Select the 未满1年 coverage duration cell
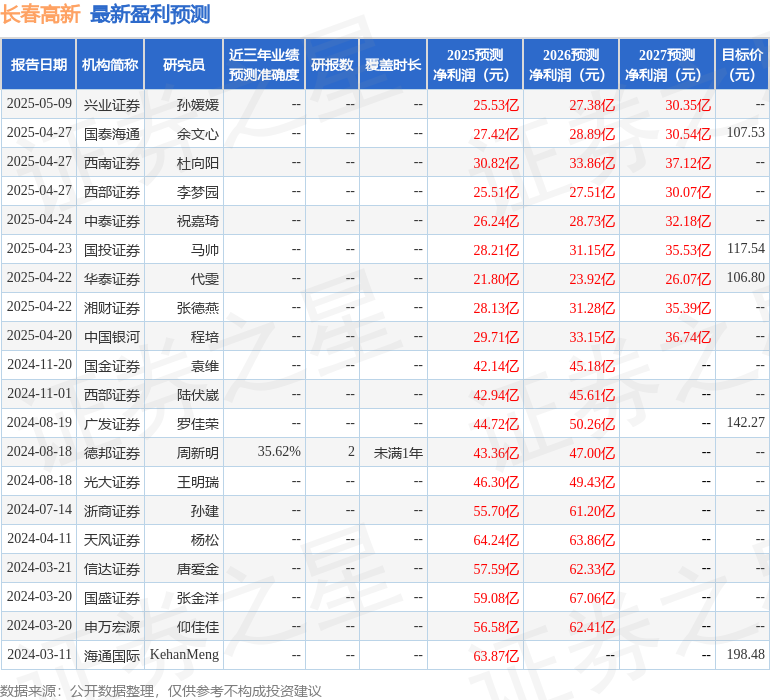 (x=398, y=452)
